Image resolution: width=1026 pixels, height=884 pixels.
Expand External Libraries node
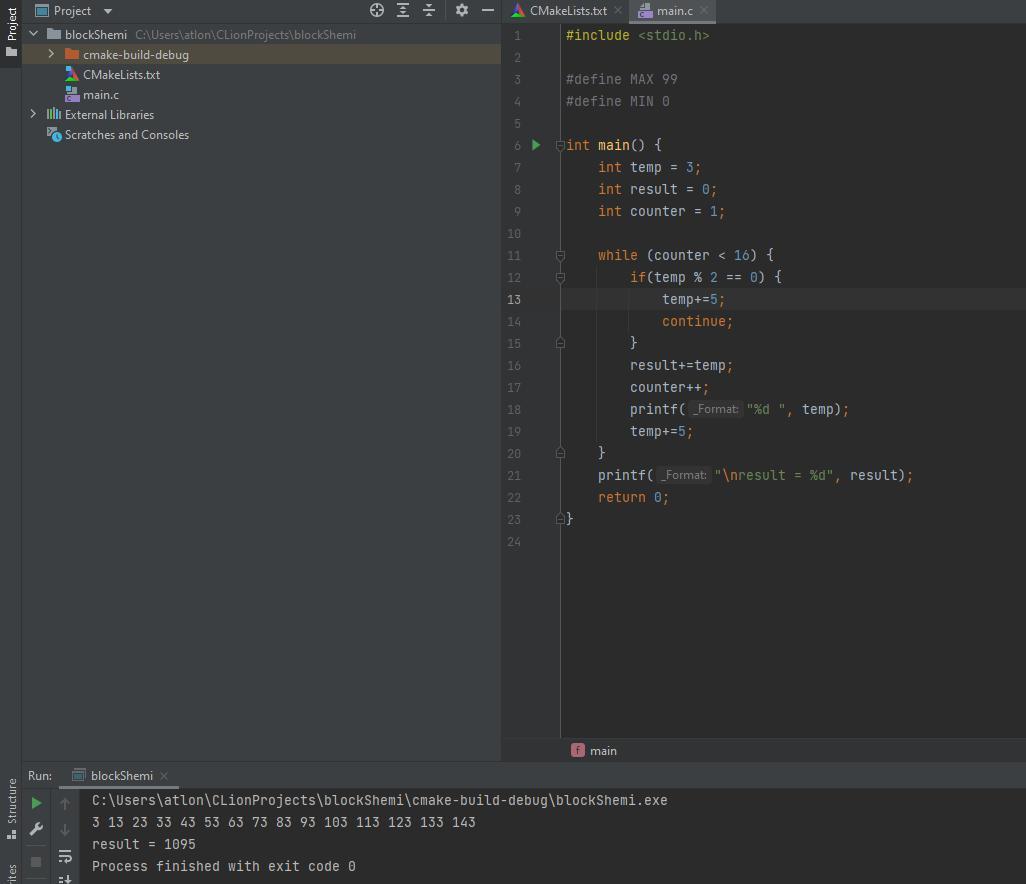(33, 115)
